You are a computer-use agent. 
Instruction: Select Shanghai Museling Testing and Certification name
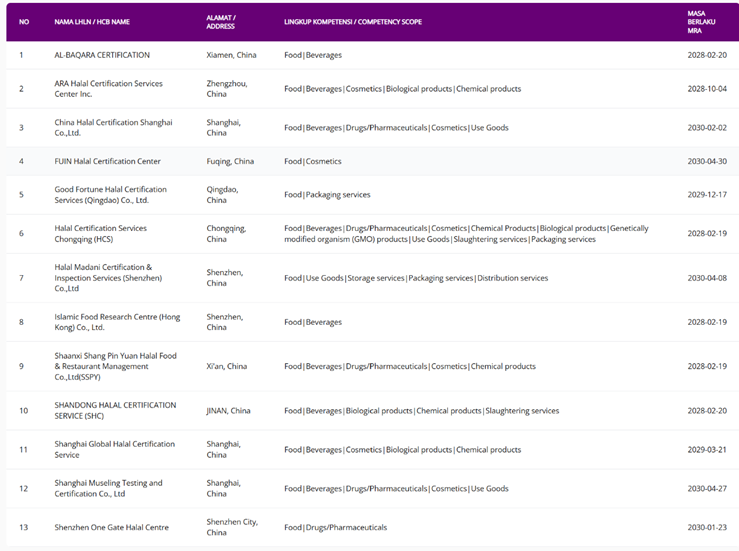pos(108,488)
